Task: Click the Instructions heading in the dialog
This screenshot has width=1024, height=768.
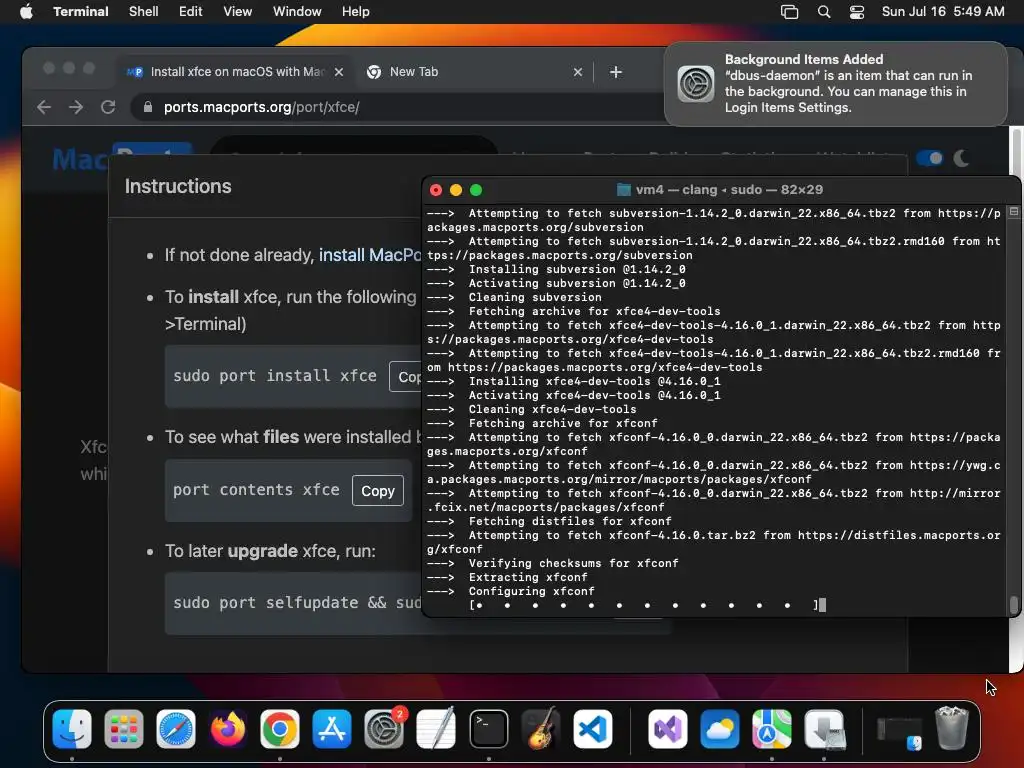Action: pos(178,186)
